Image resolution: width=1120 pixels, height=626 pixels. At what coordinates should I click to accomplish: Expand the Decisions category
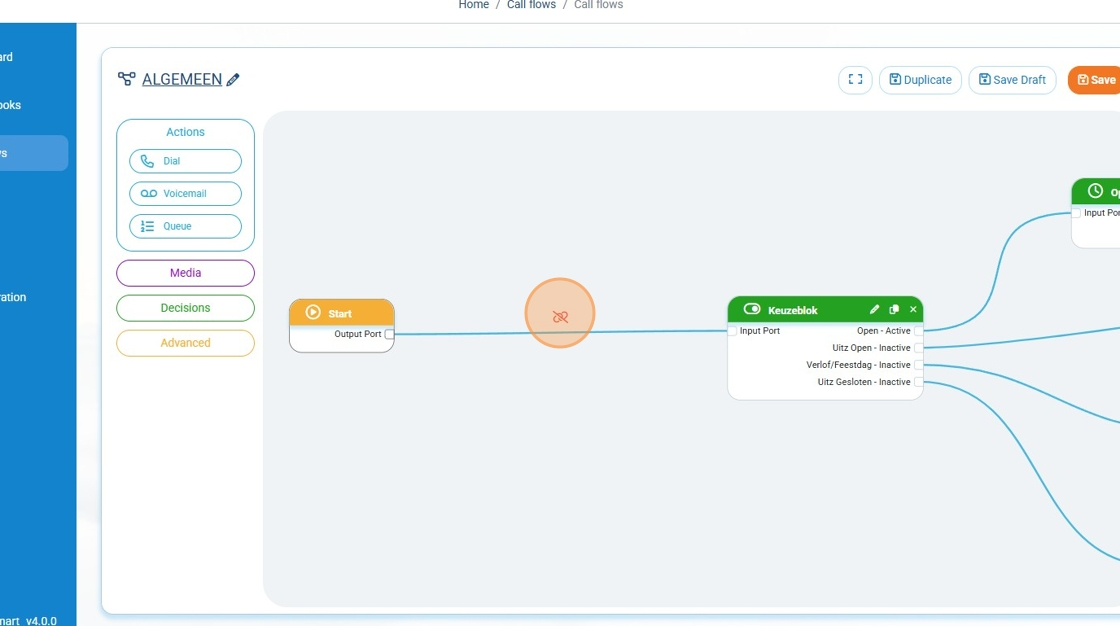(185, 308)
